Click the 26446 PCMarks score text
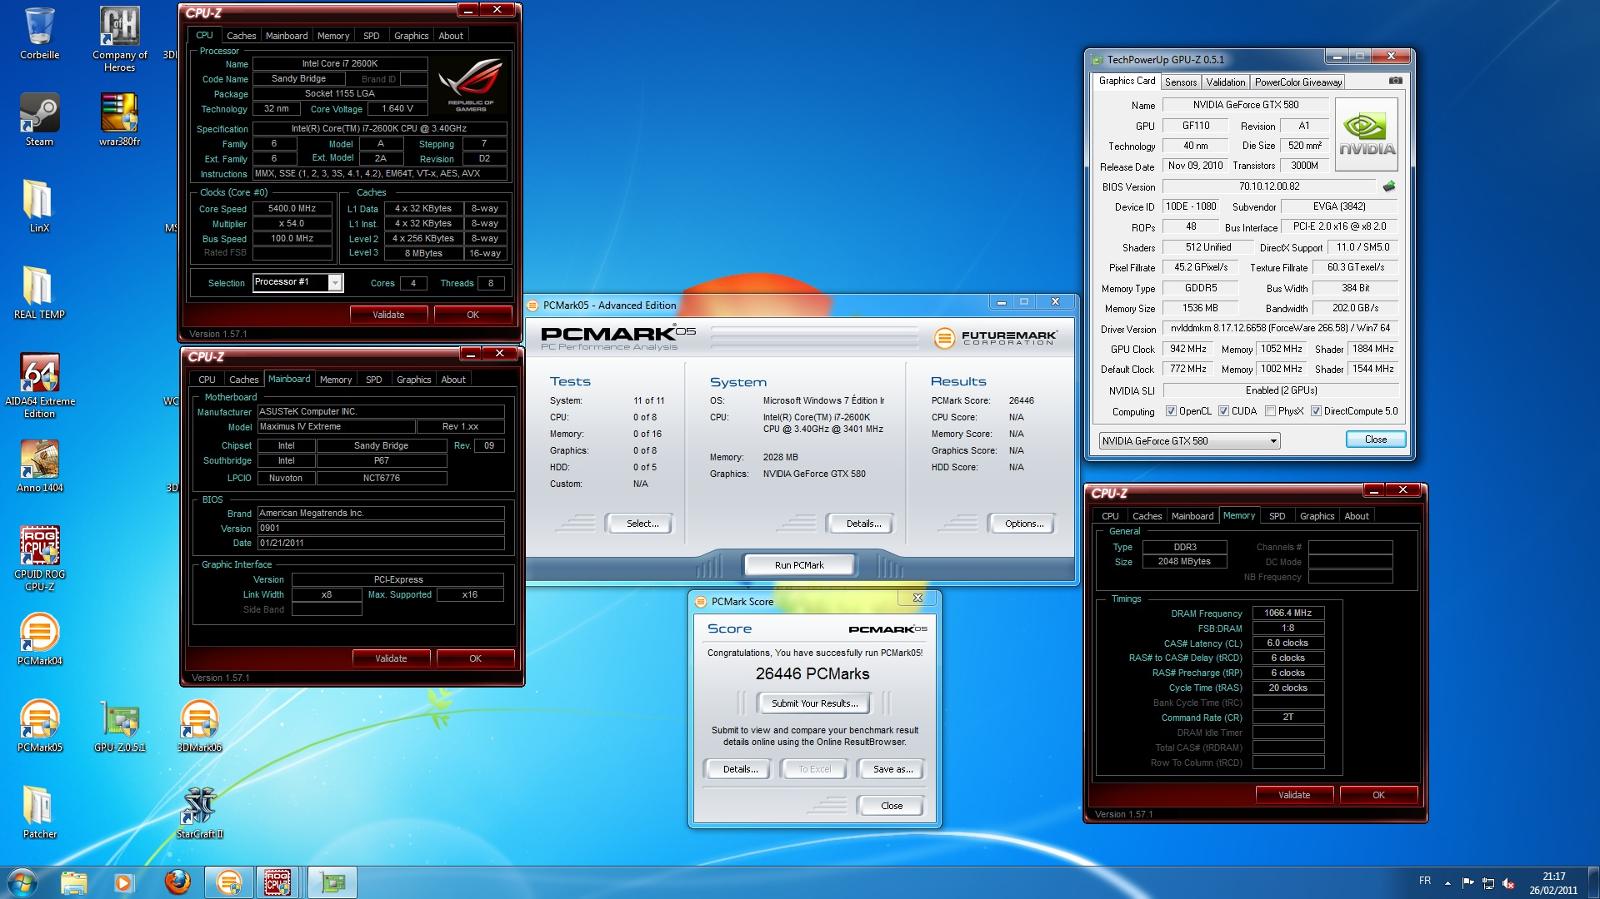The image size is (1600, 899). tap(812, 674)
